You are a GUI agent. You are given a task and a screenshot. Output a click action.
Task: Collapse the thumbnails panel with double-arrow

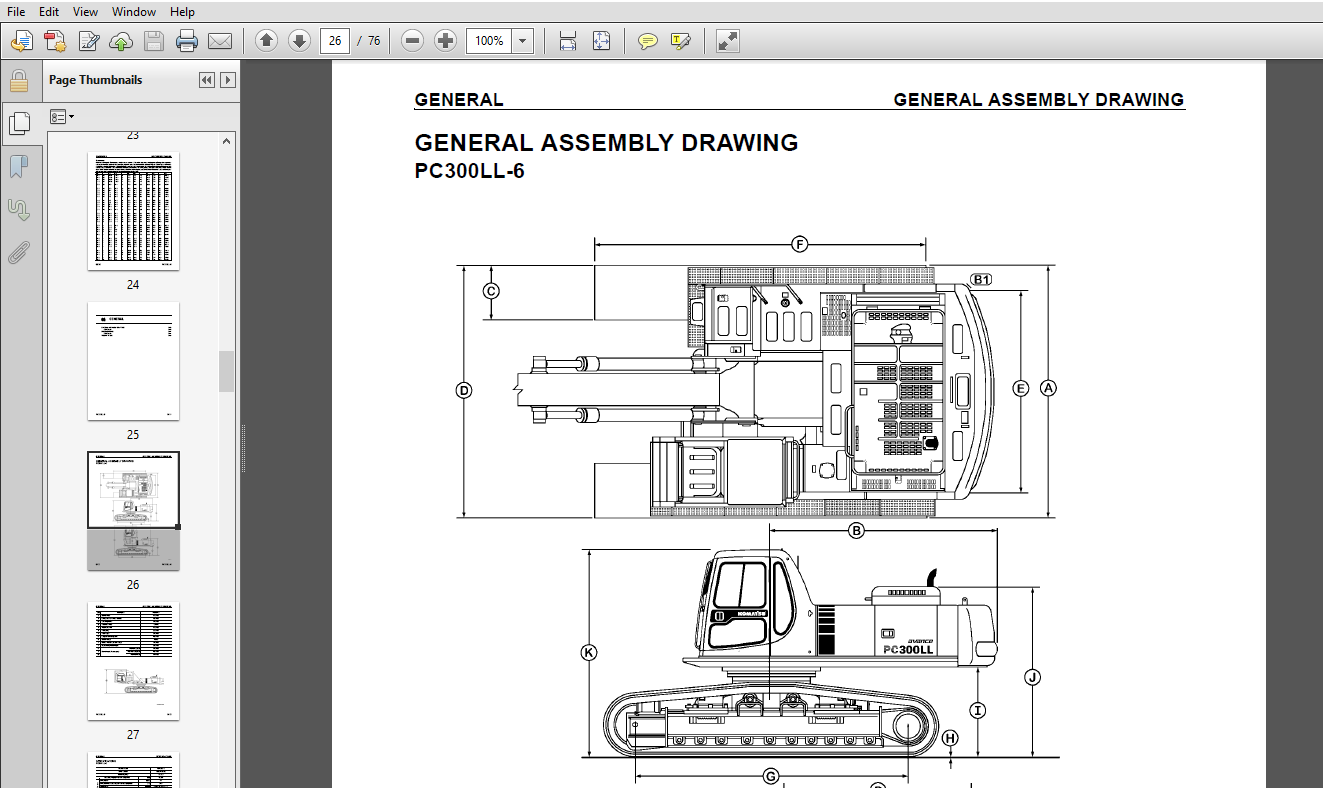[x=207, y=80]
